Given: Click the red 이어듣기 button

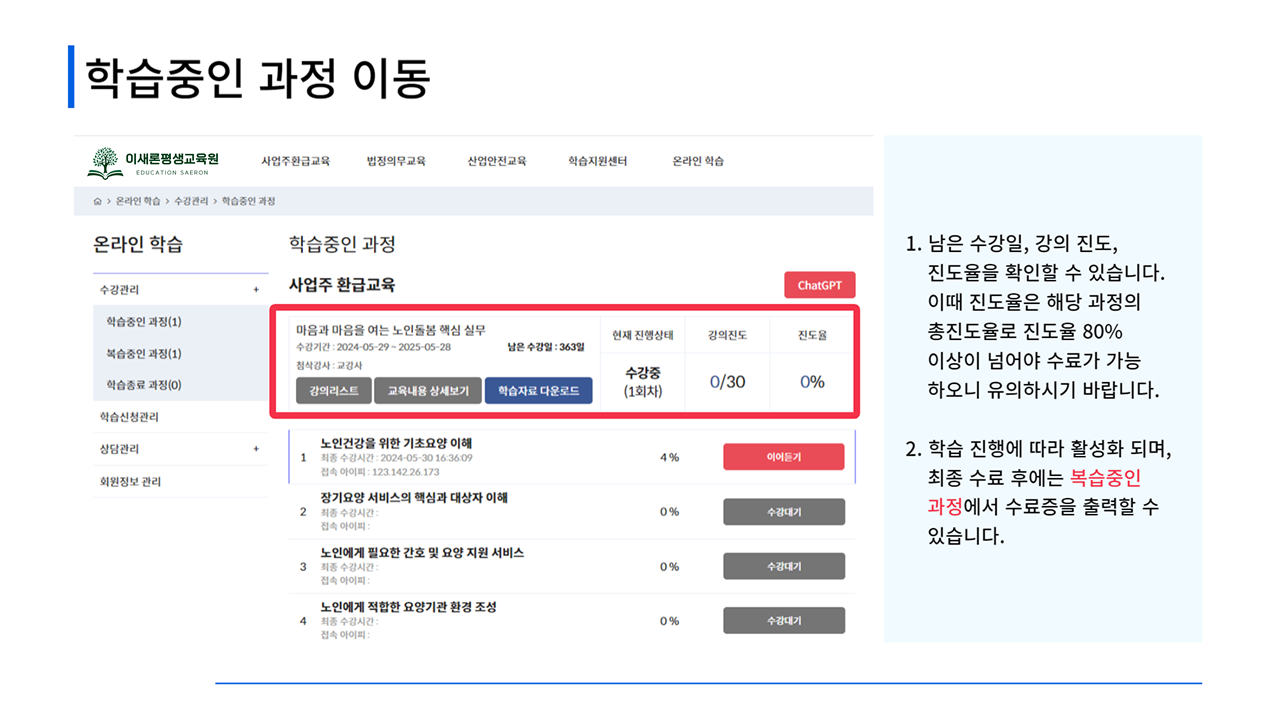Looking at the screenshot, I should (783, 457).
